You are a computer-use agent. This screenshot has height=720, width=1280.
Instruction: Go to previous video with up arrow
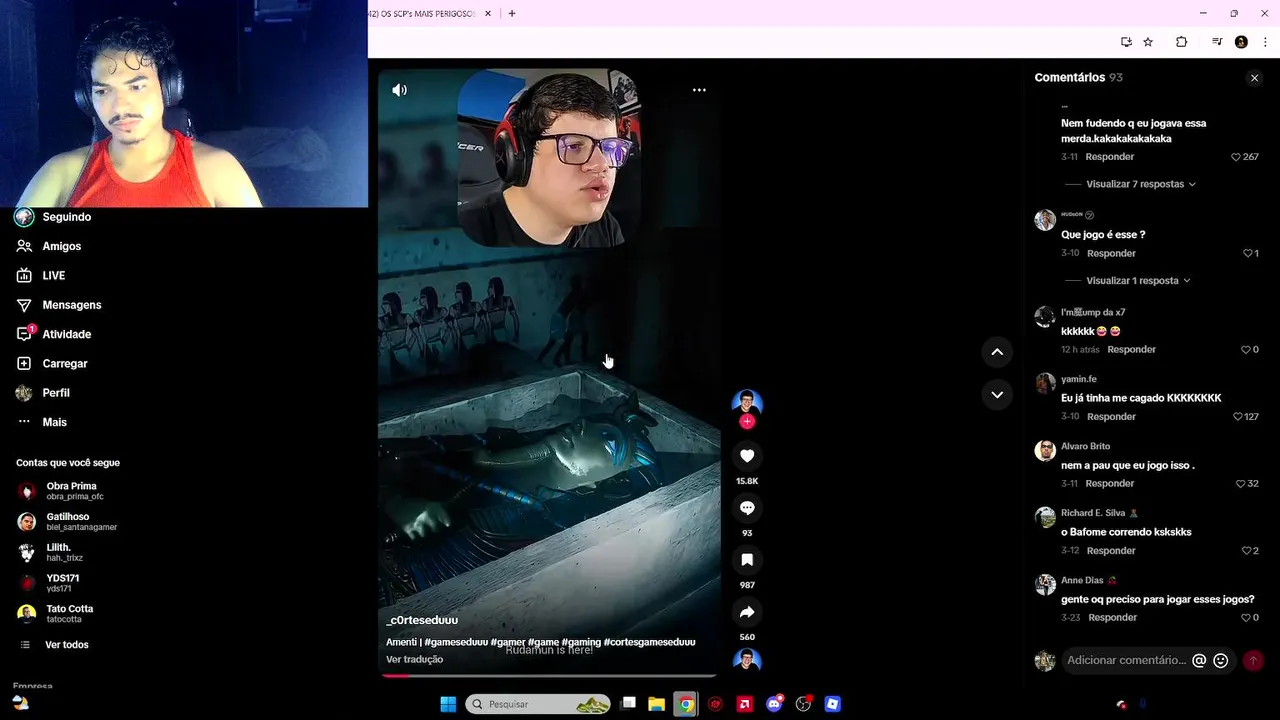(x=997, y=352)
